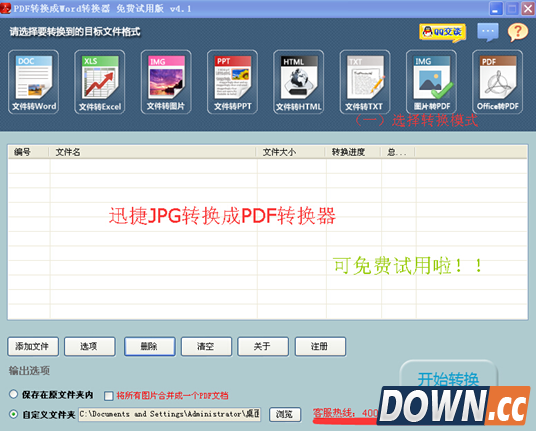
Task: Select the 文件转HTML conversion icon
Action: (x=298, y=82)
